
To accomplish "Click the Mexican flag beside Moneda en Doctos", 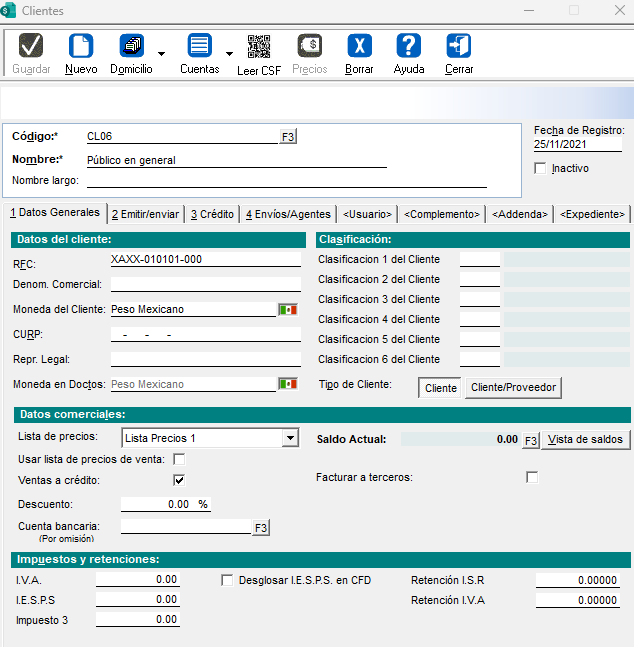I will click(x=288, y=384).
